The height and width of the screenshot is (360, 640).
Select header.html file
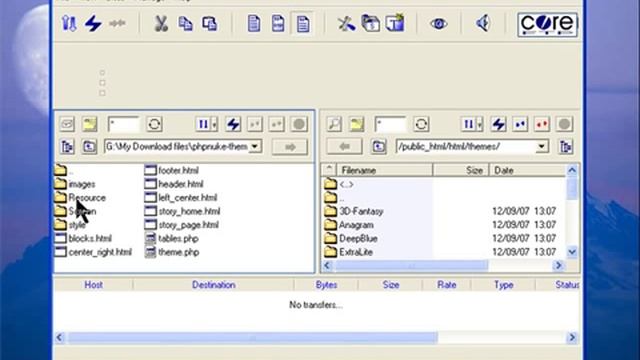(x=174, y=184)
